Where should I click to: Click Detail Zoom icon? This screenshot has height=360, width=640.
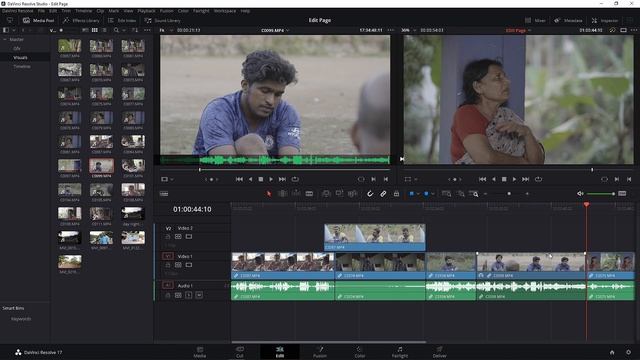coord(461,194)
